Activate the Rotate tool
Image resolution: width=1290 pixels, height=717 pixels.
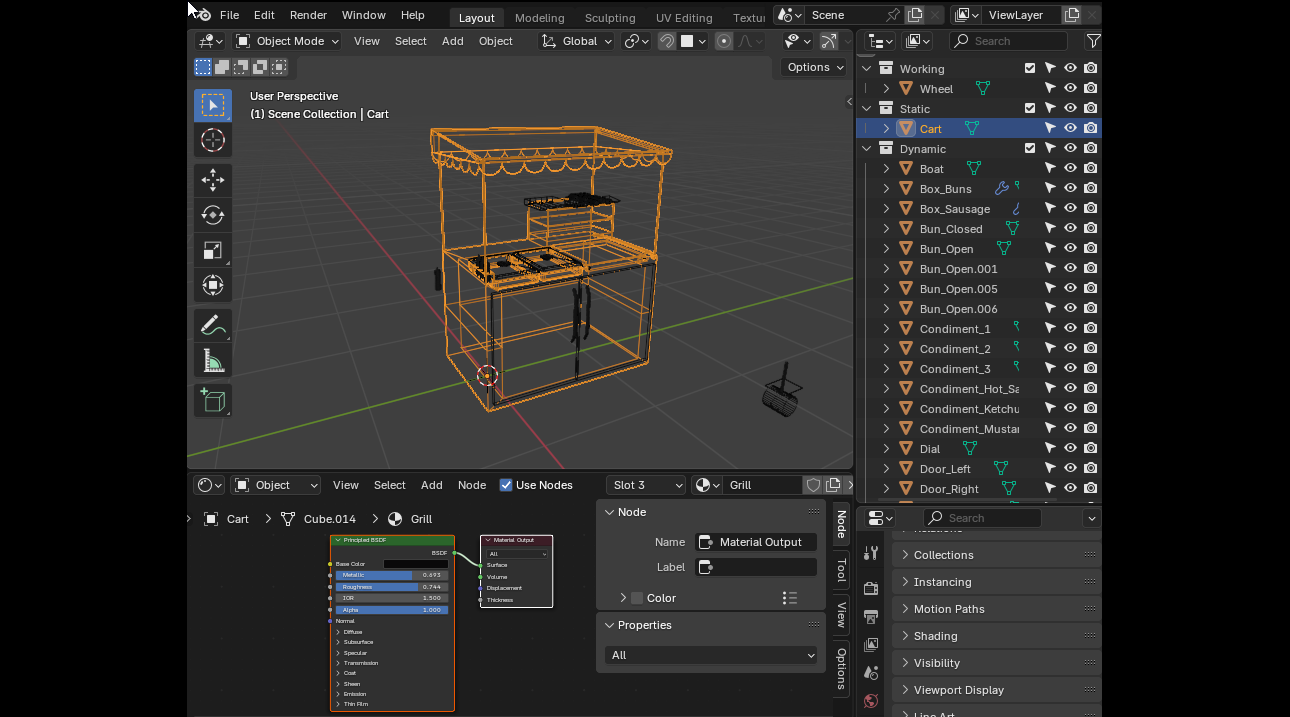[212, 215]
